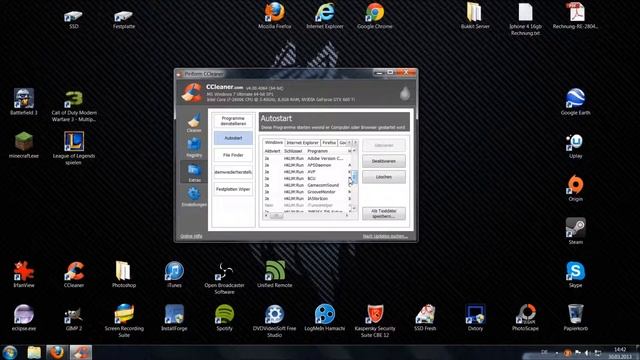Switch to the Internet Explorer autostart tab

click(x=302, y=143)
